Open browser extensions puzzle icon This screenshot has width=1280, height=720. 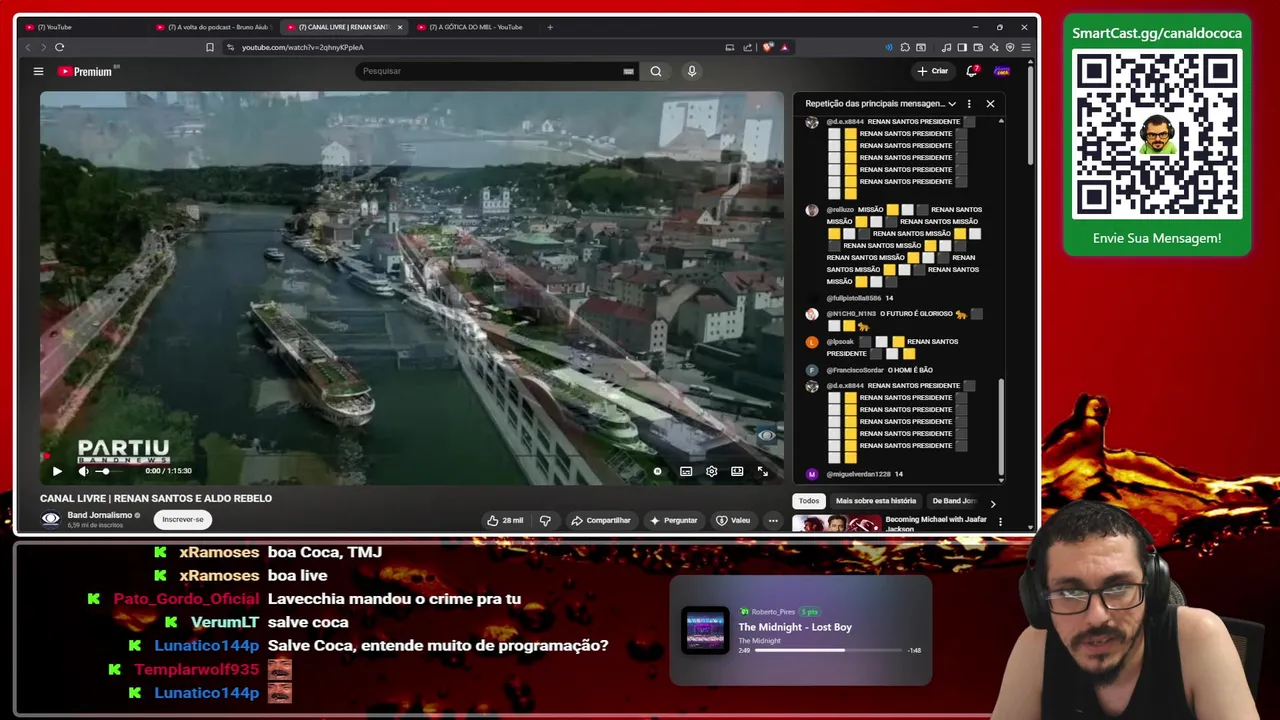tap(905, 47)
